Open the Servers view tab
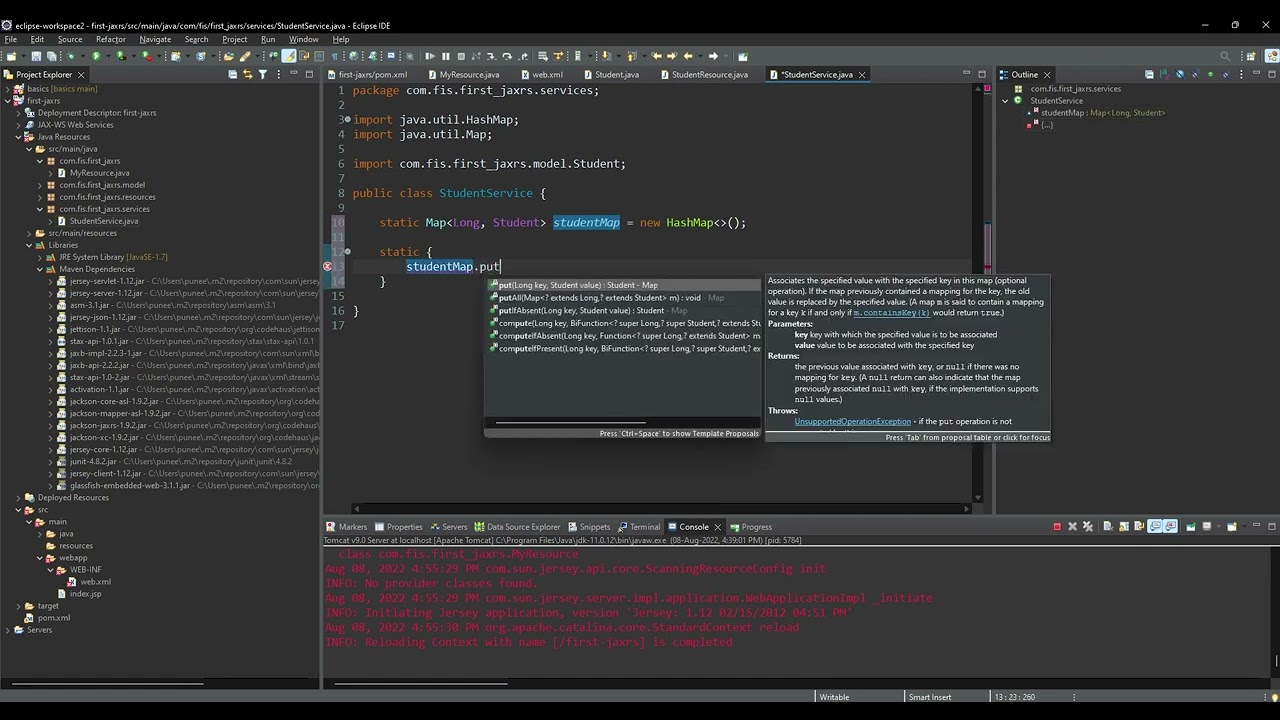The width and height of the screenshot is (1280, 720). click(x=448, y=527)
